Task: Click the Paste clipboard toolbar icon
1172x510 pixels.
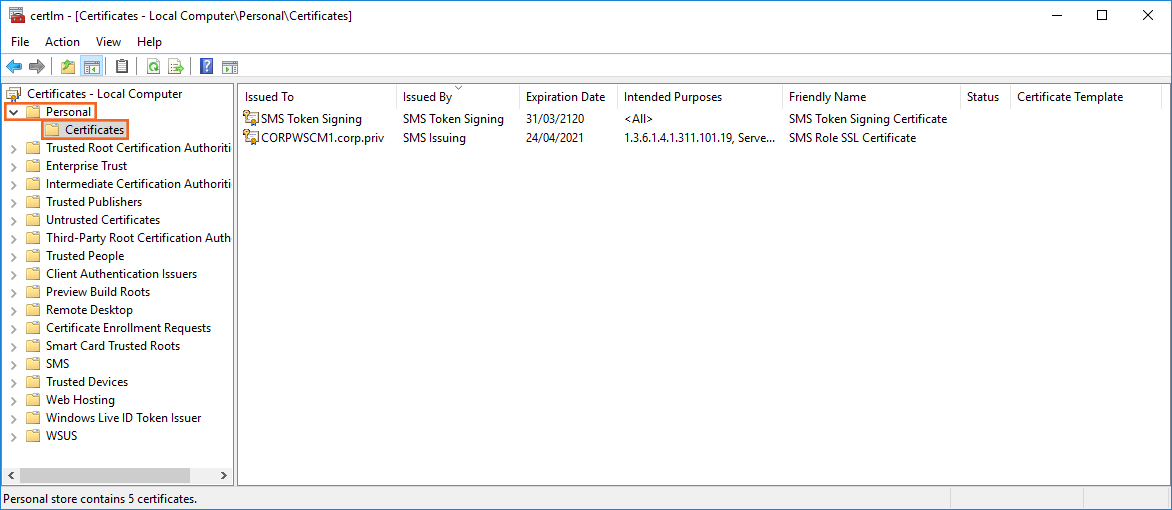Action: tap(122, 67)
